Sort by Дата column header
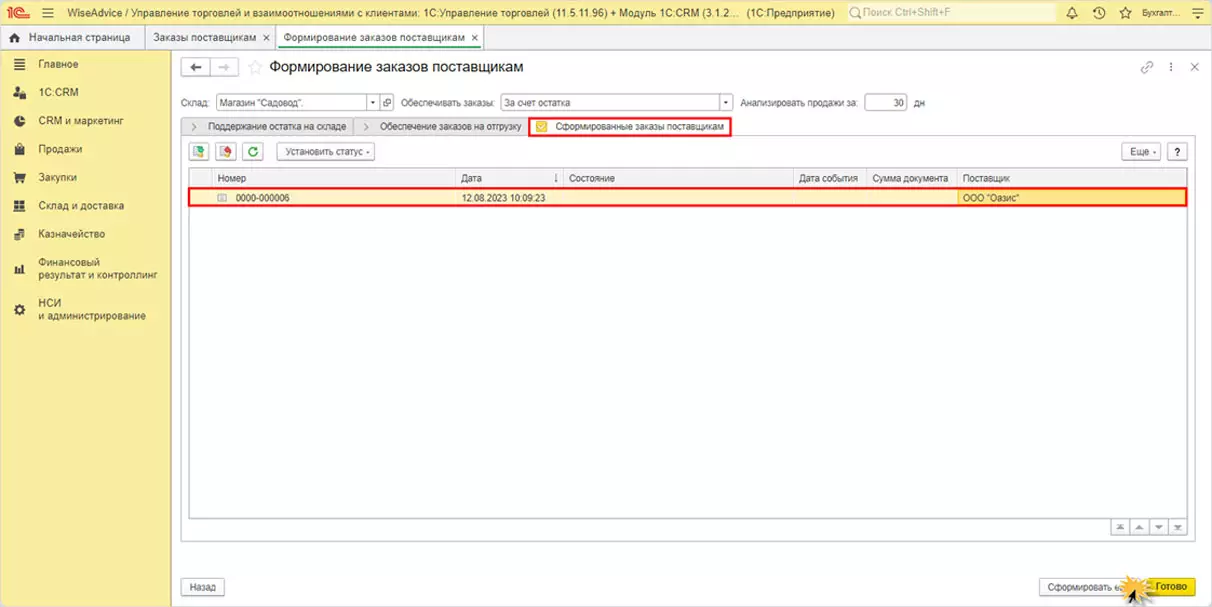 509,178
